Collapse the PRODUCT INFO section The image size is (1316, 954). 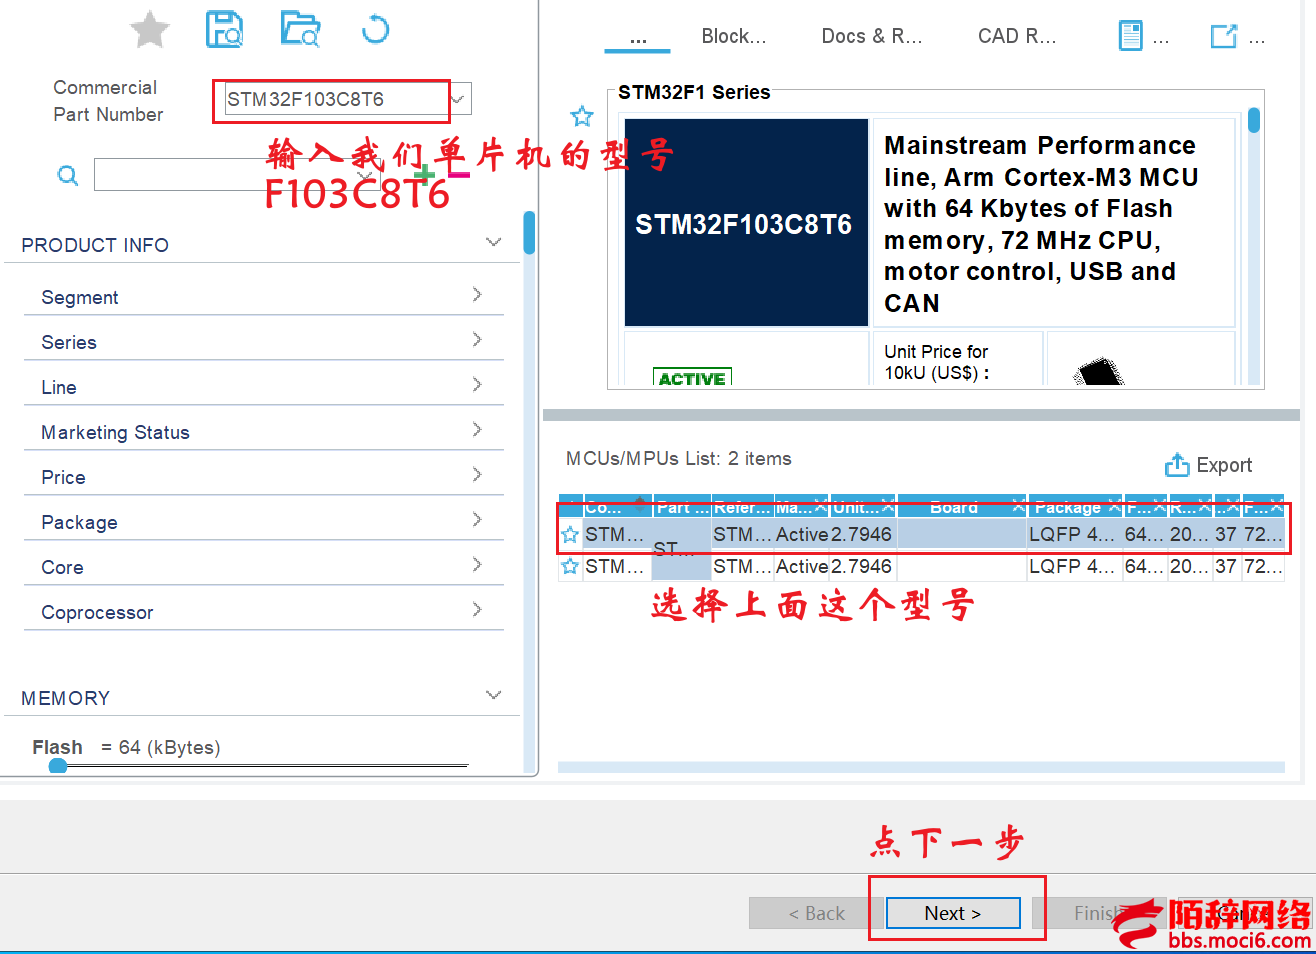tap(493, 243)
